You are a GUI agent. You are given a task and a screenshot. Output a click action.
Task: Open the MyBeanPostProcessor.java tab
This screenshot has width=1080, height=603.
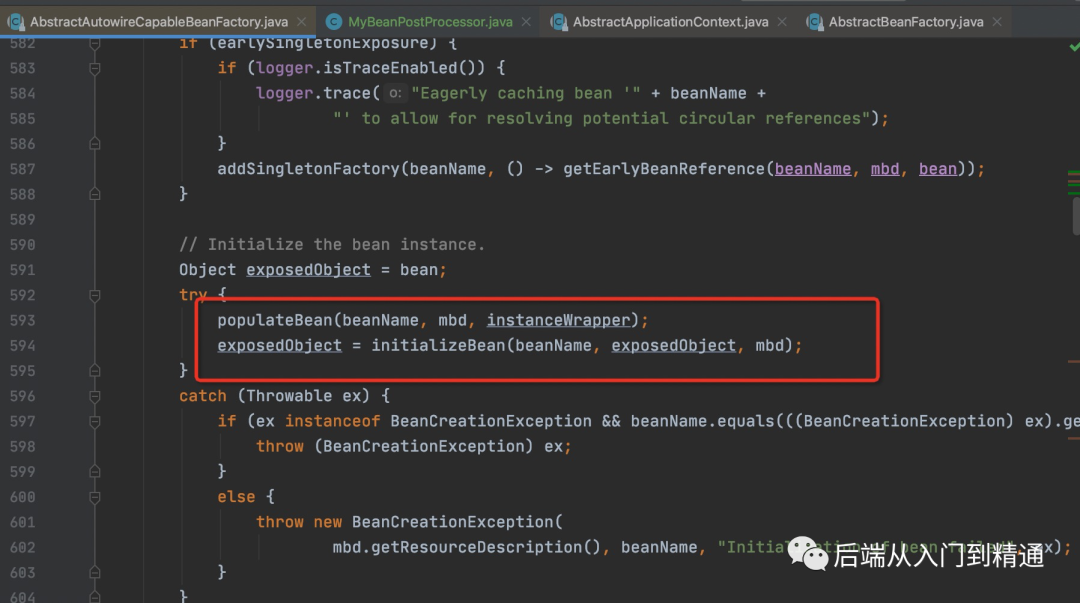click(430, 22)
